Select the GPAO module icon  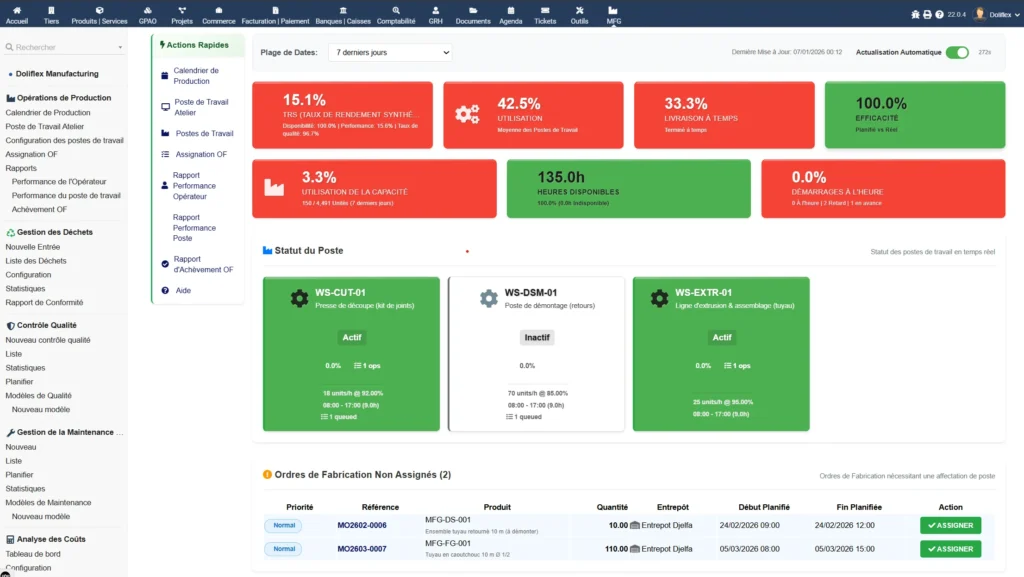click(x=146, y=11)
